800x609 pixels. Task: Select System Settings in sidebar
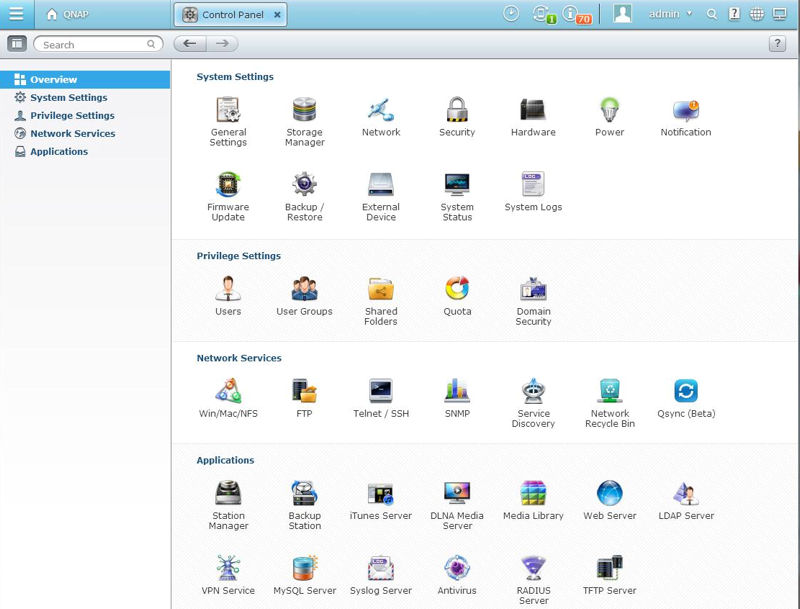(x=68, y=98)
